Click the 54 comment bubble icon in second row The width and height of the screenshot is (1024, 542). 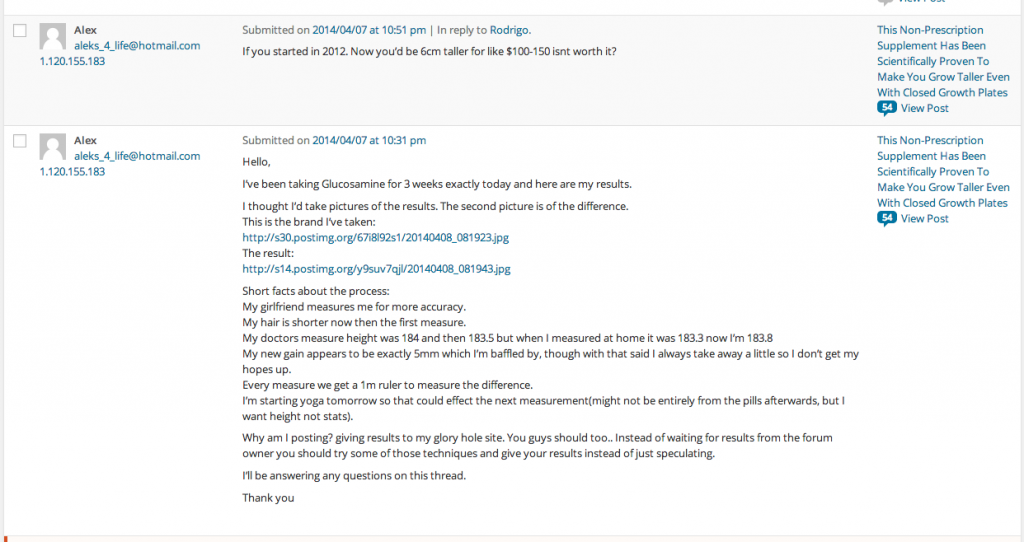(x=886, y=218)
